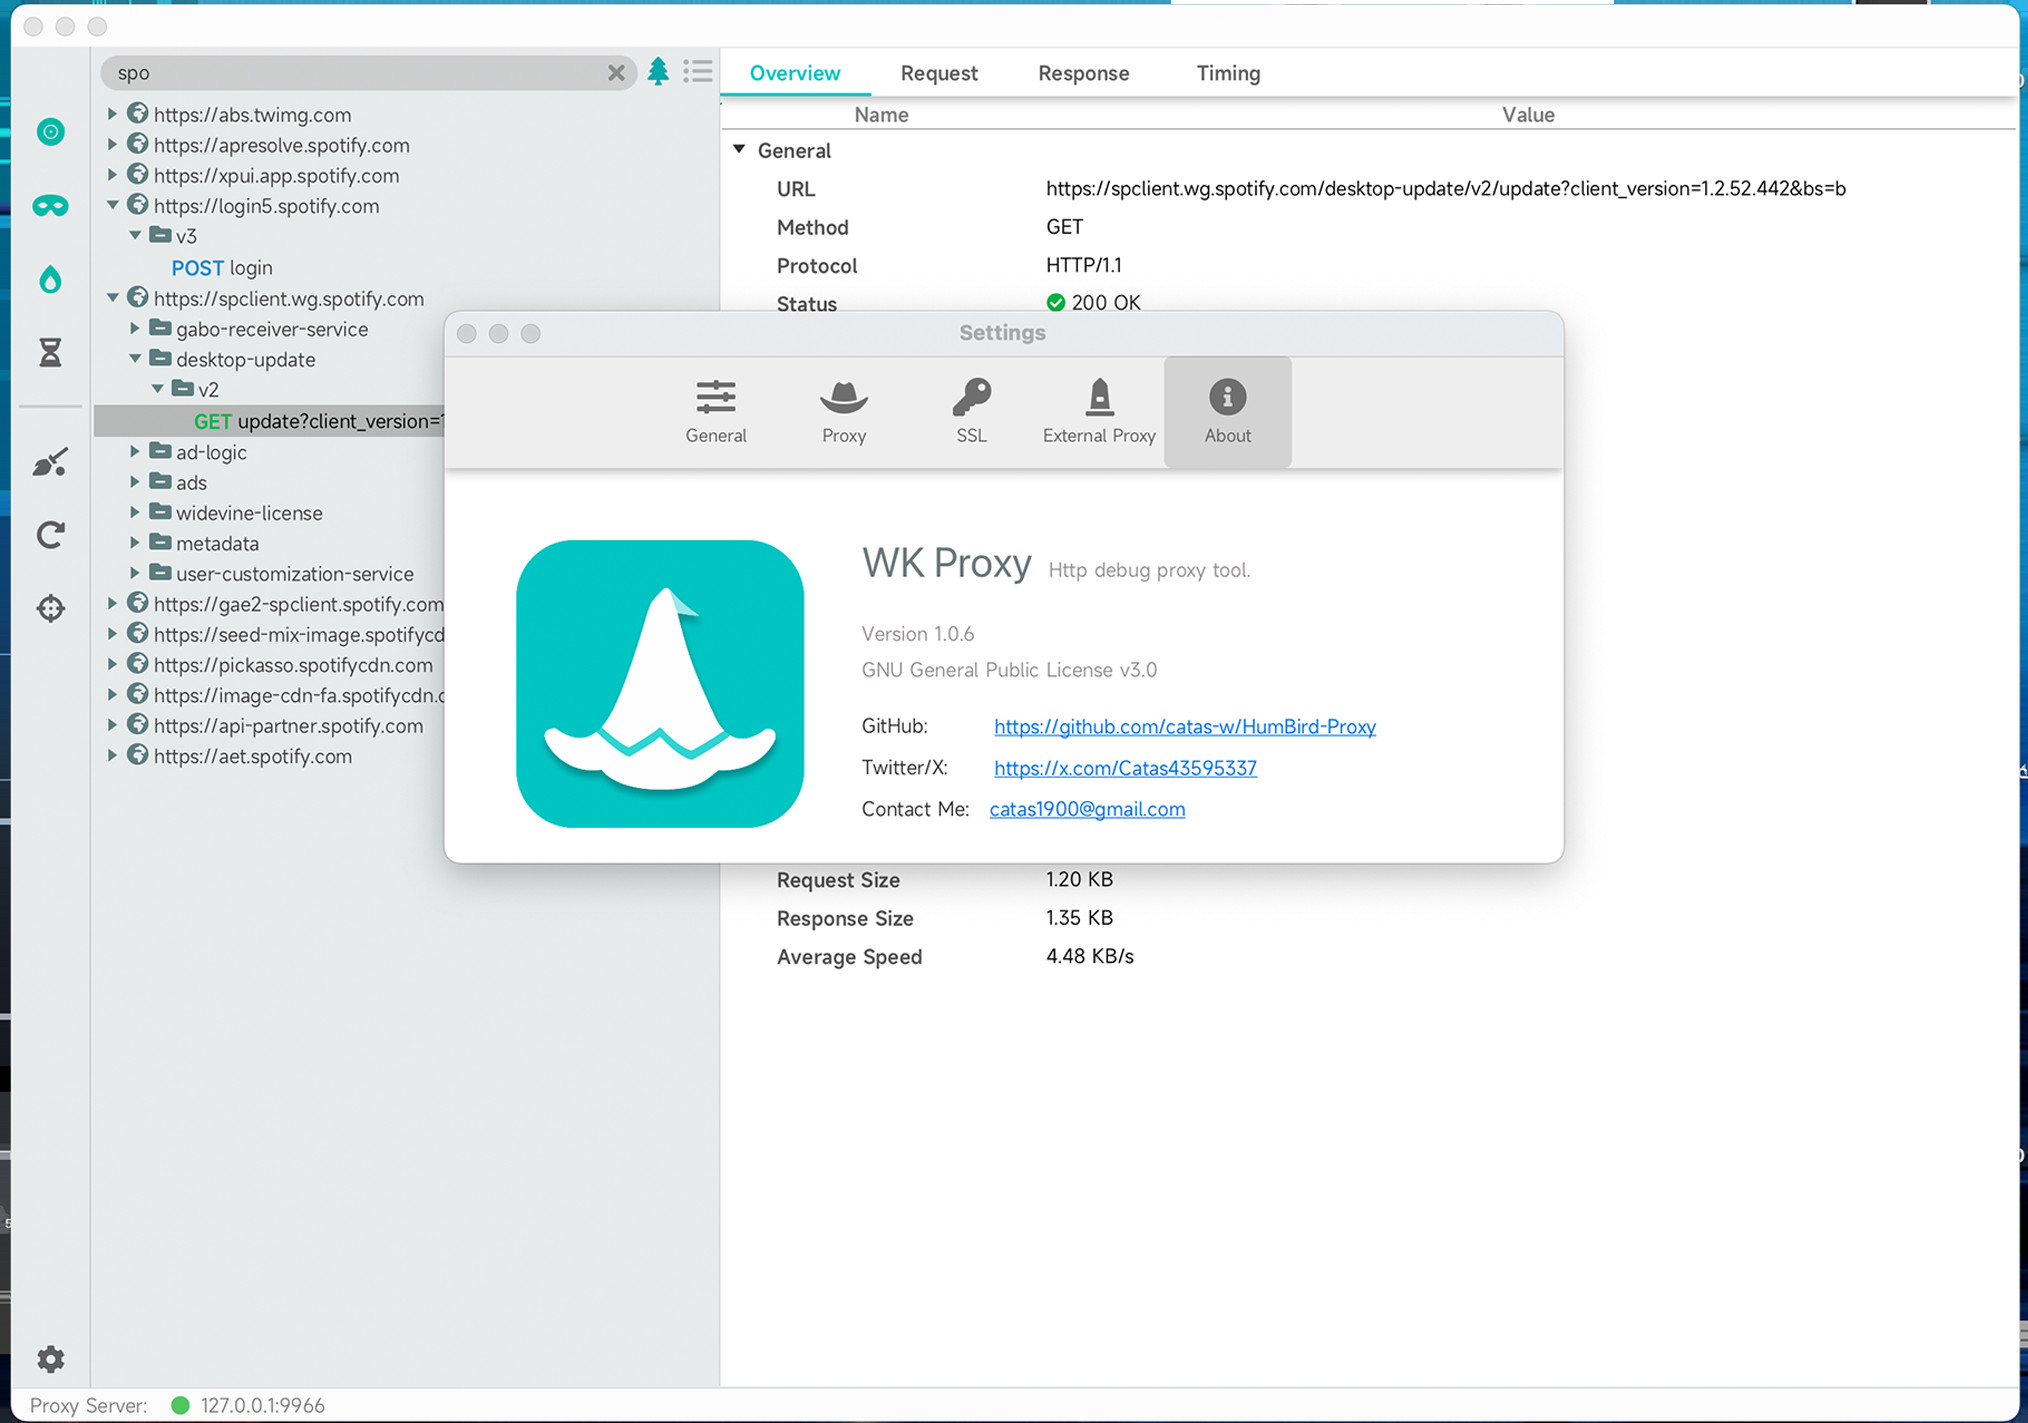2028x1423 pixels.
Task: Switch to list view icon beside search
Action: click(698, 72)
